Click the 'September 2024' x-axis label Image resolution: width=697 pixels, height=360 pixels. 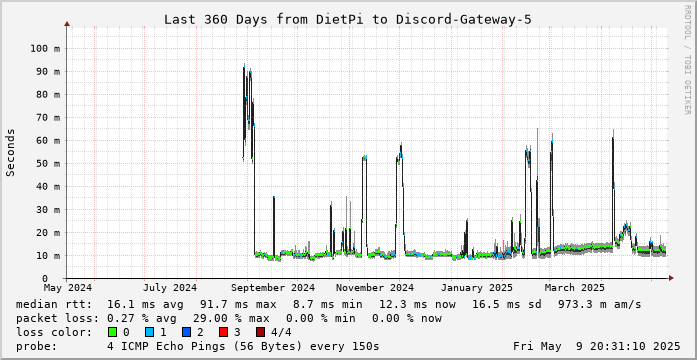(273, 288)
